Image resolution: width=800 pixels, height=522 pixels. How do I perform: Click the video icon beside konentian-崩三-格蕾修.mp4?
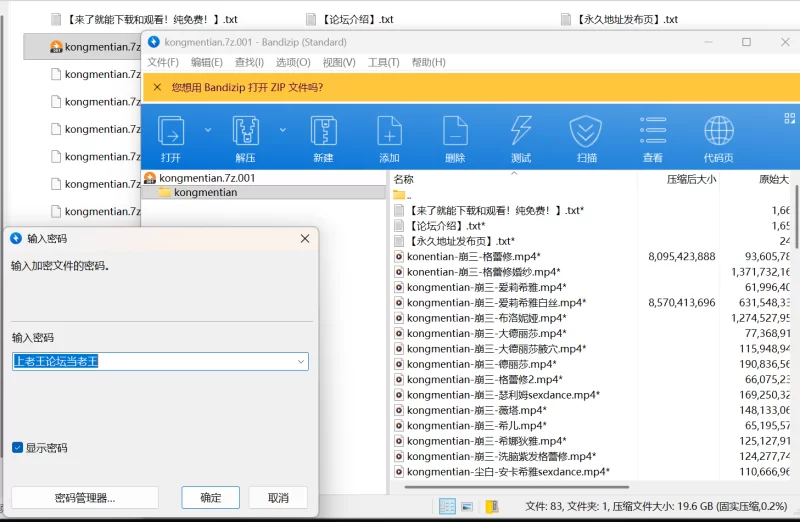(399, 257)
